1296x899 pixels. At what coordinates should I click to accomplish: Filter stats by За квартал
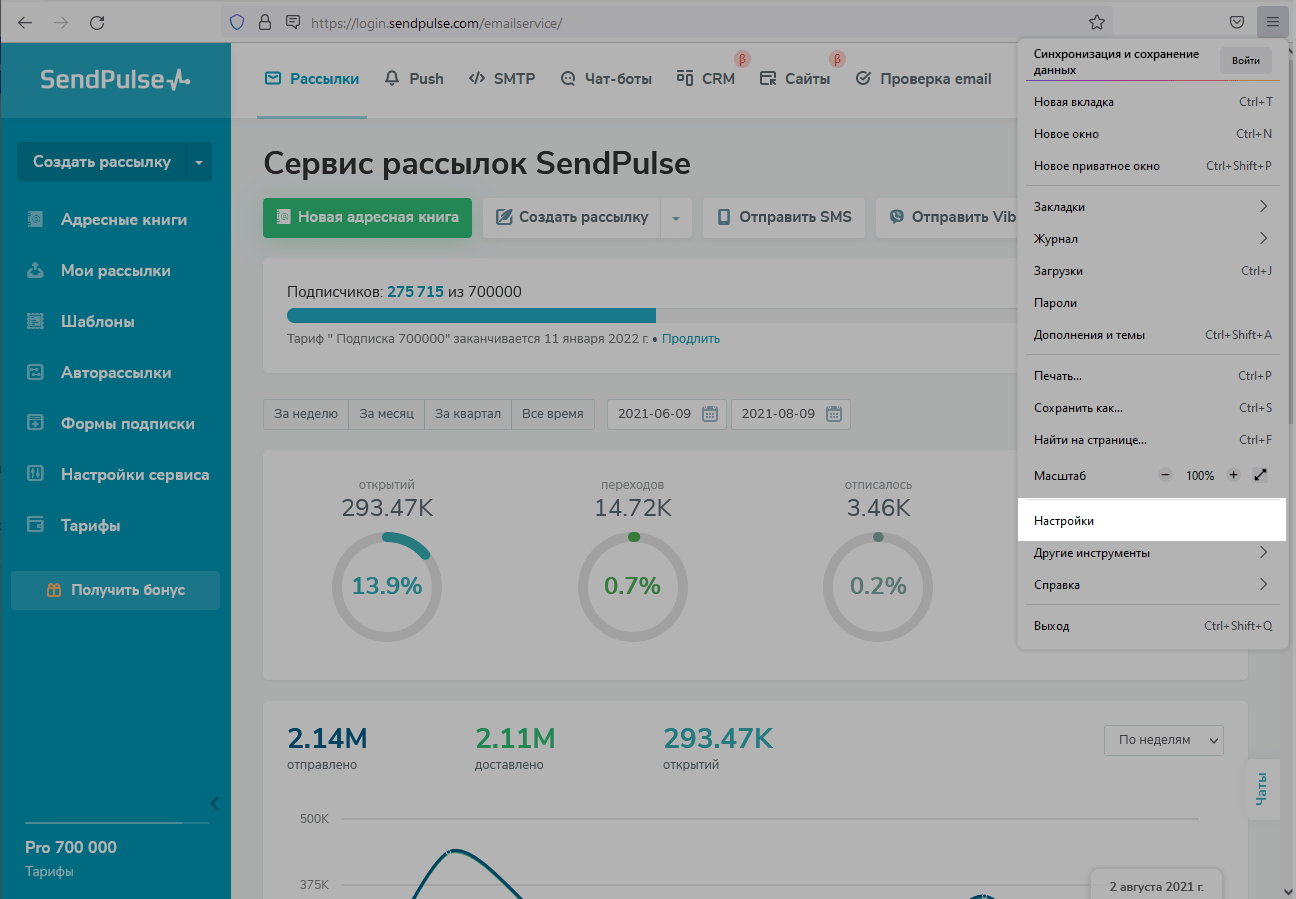pyautogui.click(x=467, y=414)
